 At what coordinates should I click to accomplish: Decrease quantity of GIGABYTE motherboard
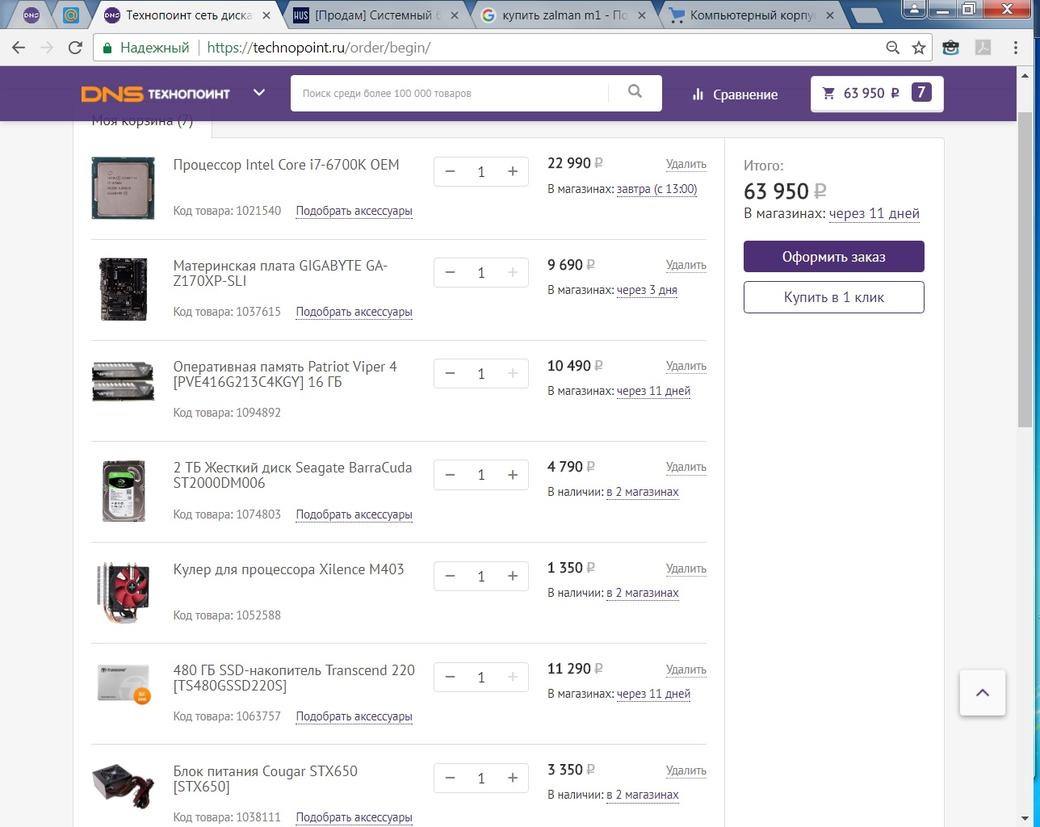coord(450,273)
